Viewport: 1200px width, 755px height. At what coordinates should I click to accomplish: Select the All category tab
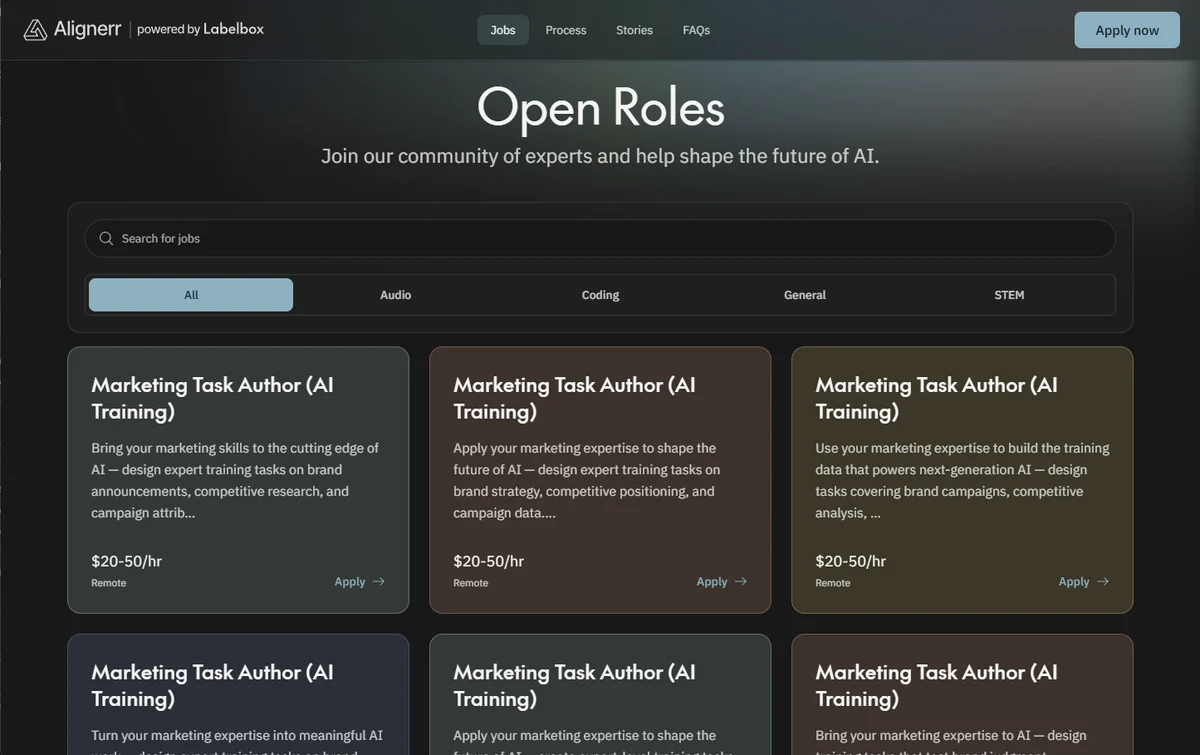[191, 295]
